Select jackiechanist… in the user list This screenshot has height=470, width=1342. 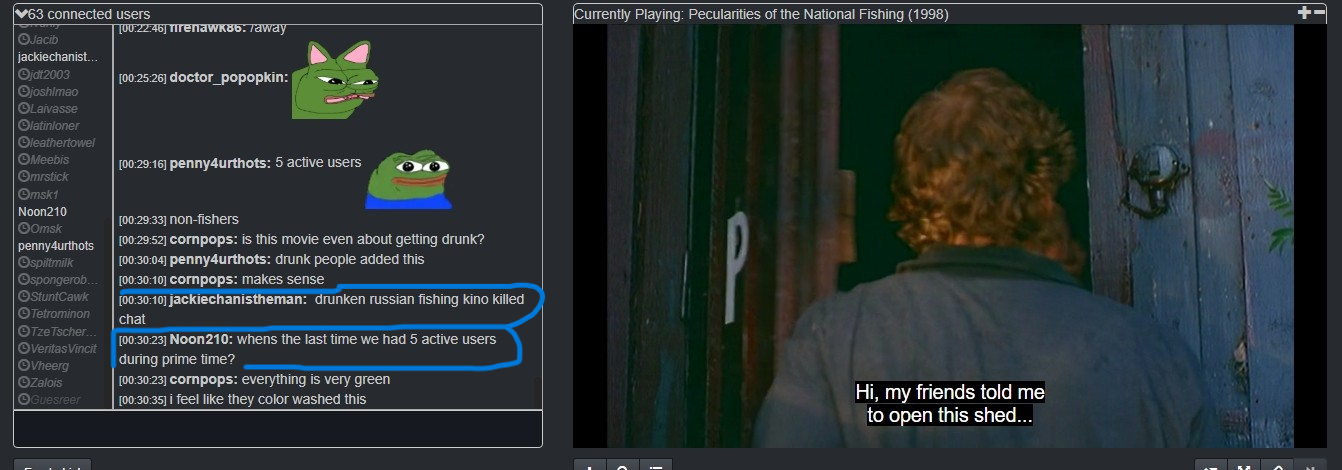[x=58, y=57]
